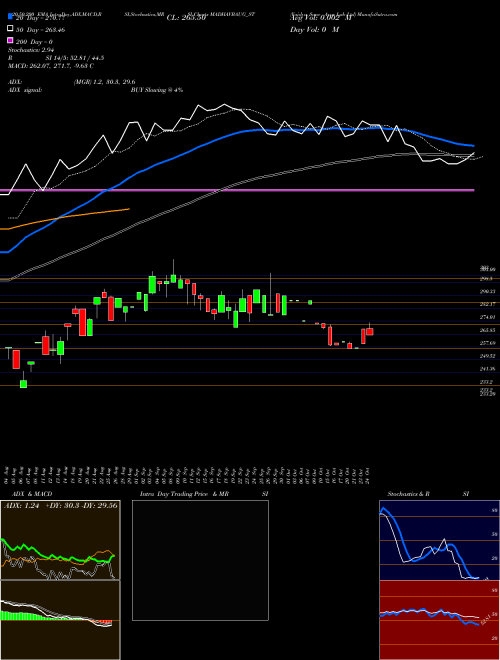500x660 pixels.
Task: Click the 241.36 price axis label
Action: click(x=487, y=369)
